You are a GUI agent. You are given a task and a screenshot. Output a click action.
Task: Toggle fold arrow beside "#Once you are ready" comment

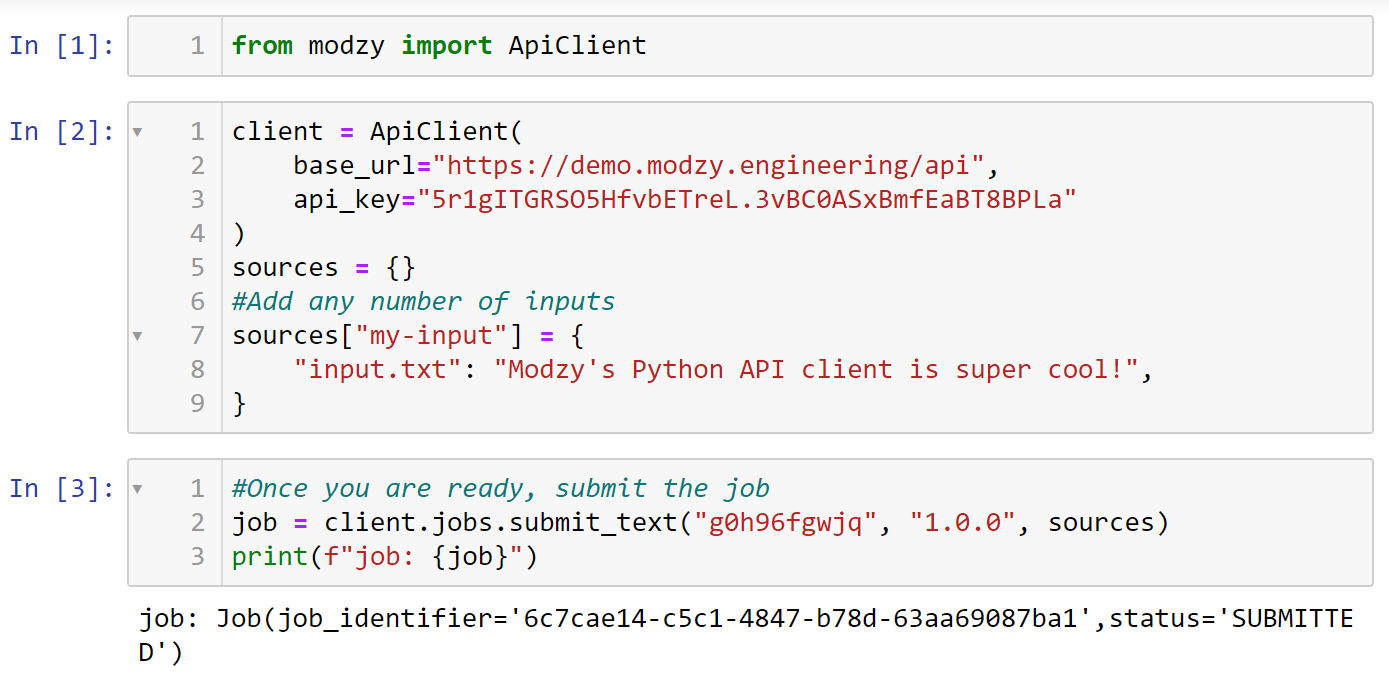coord(137,489)
